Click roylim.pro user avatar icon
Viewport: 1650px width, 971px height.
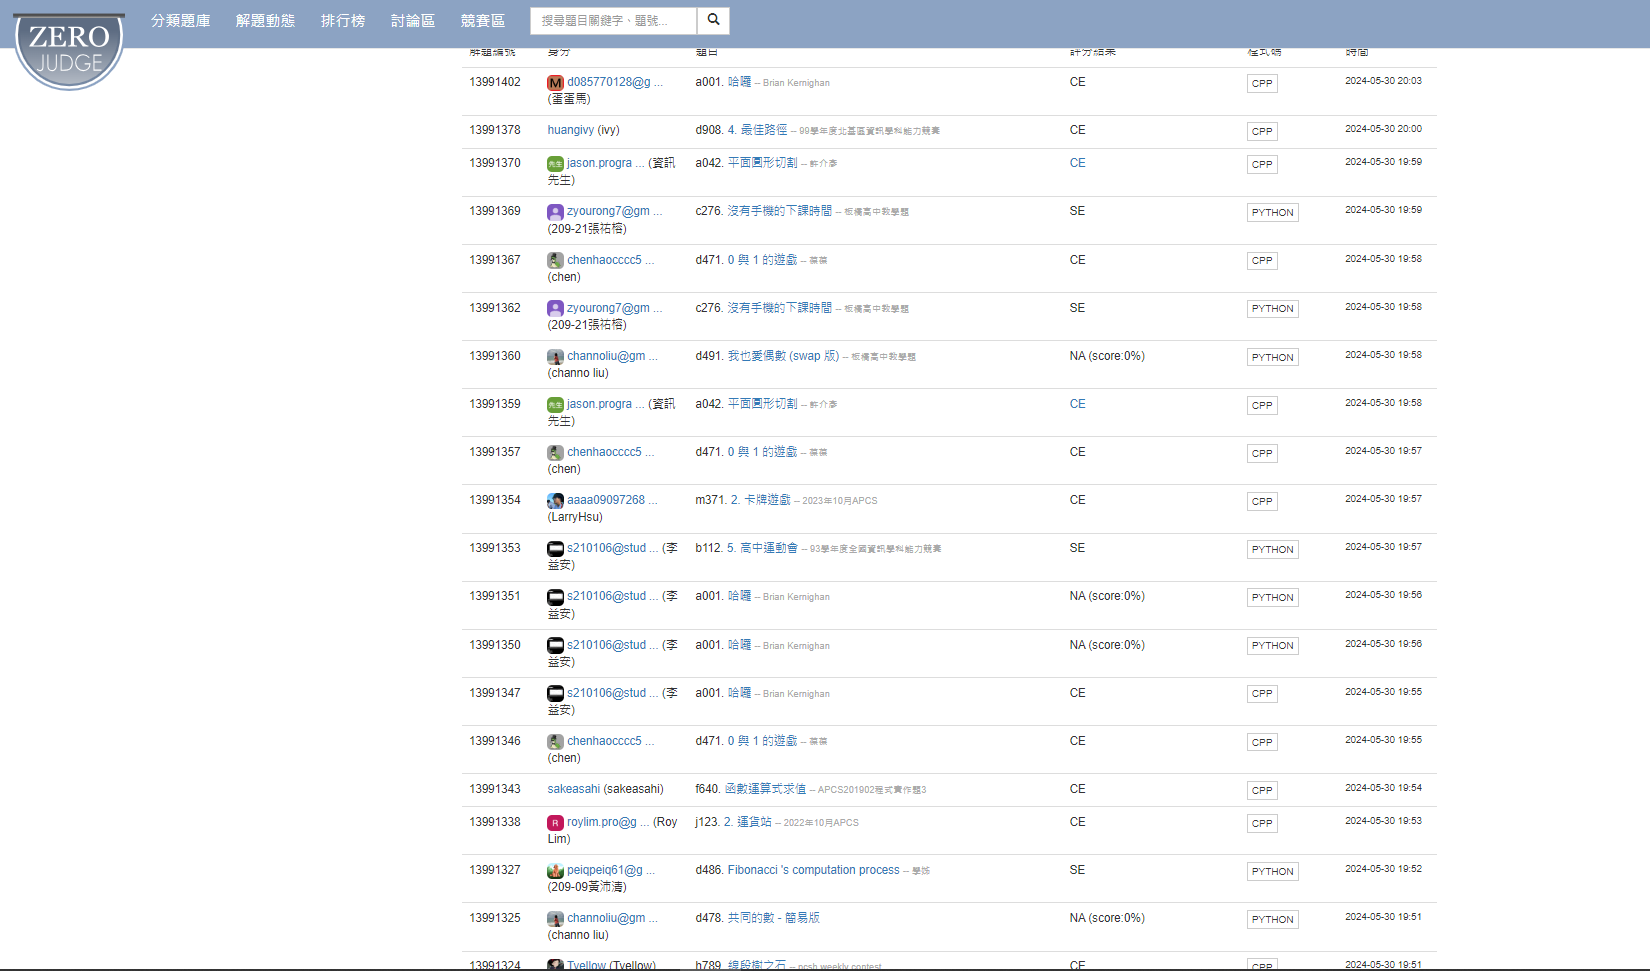(555, 823)
